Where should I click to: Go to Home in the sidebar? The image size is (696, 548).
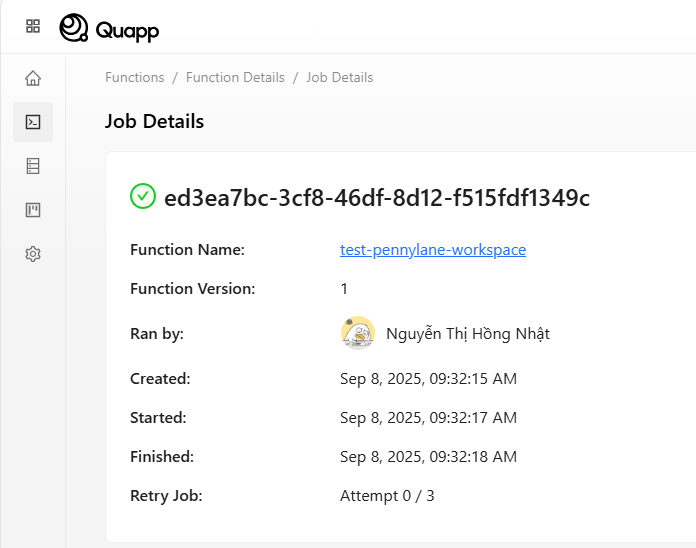point(33,78)
